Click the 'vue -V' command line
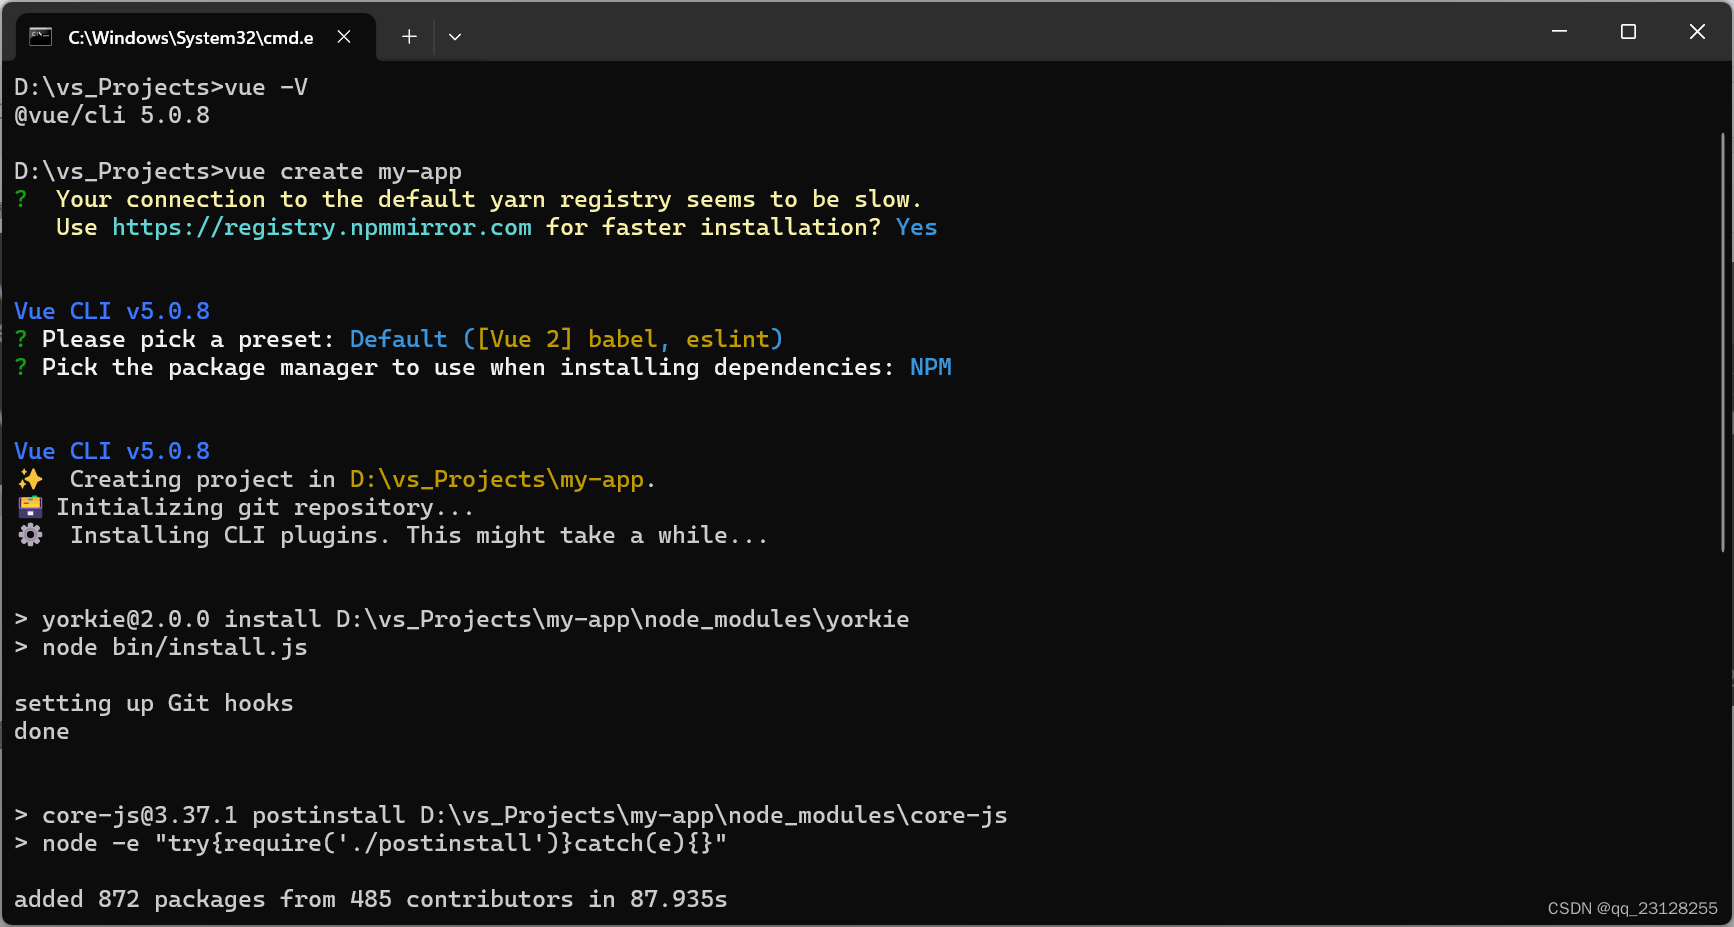Screen dimensions: 1734x927 tap(161, 87)
